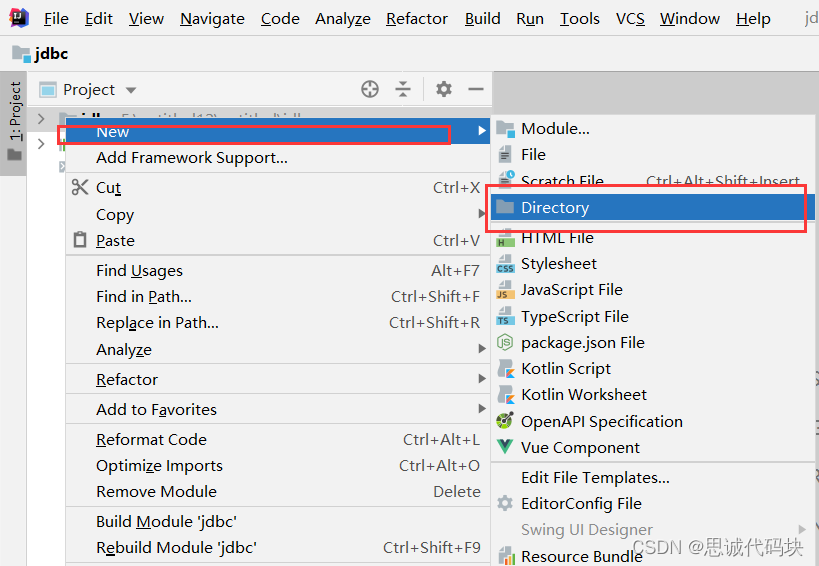This screenshot has height=566, width=819.
Task: Select New in the context menu
Action: 277,131
